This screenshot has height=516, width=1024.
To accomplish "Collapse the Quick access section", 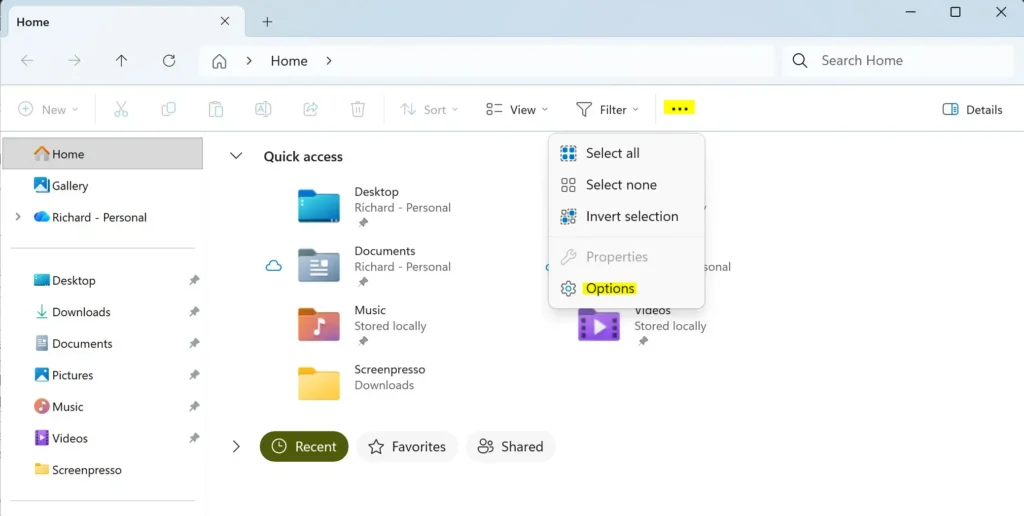I will (x=236, y=156).
